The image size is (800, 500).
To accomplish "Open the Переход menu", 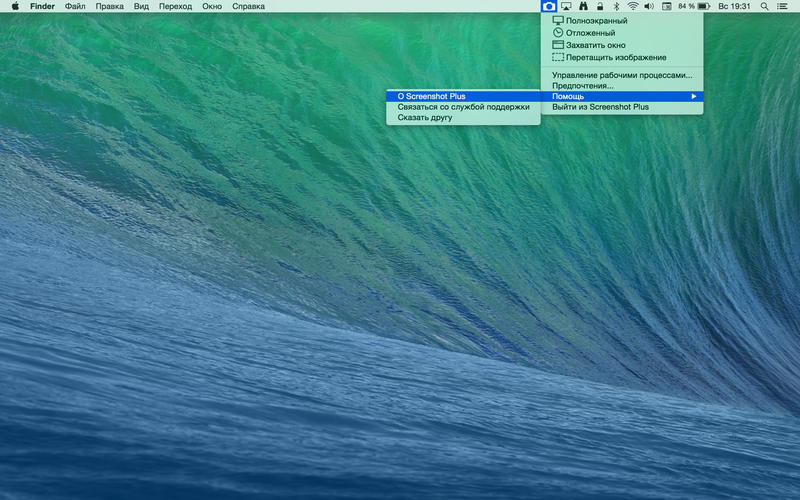I will tap(176, 6).
